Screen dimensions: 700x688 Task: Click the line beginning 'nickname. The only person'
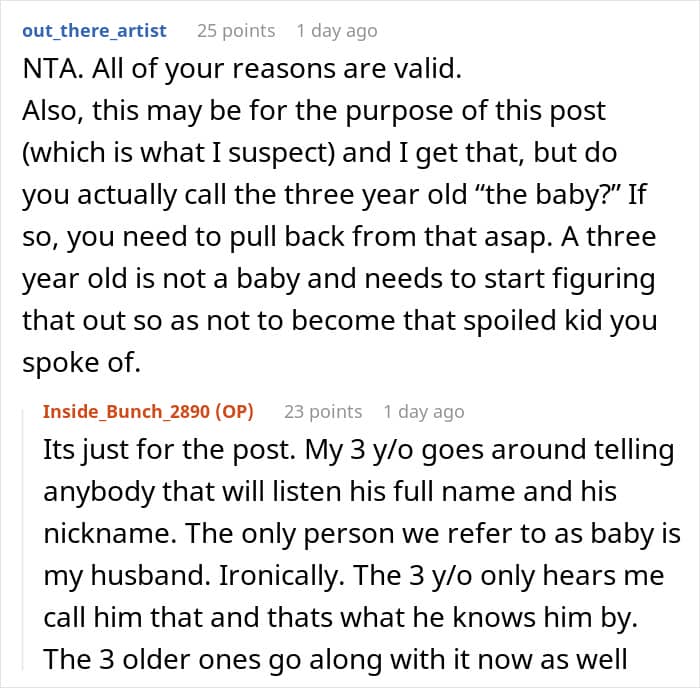point(362,534)
